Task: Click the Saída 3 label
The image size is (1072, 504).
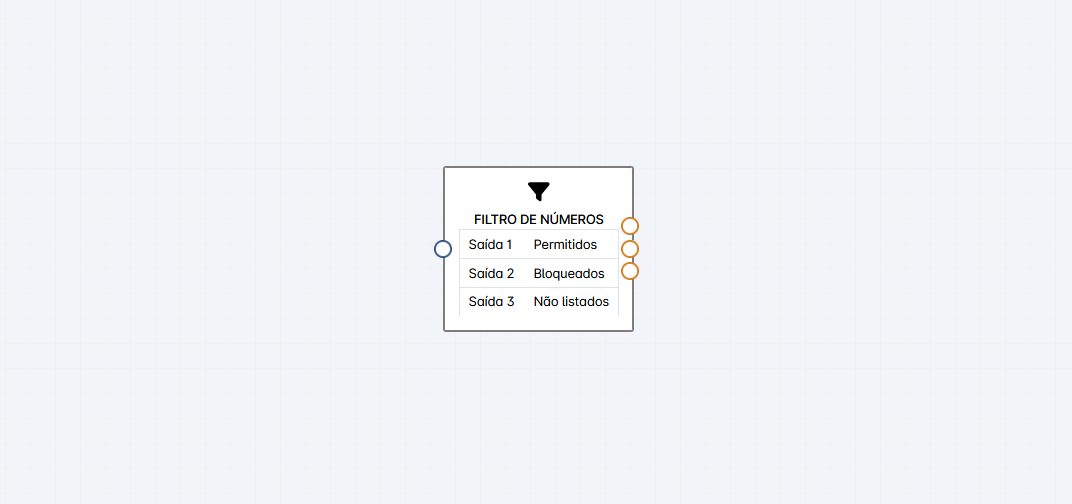Action: [x=491, y=302]
